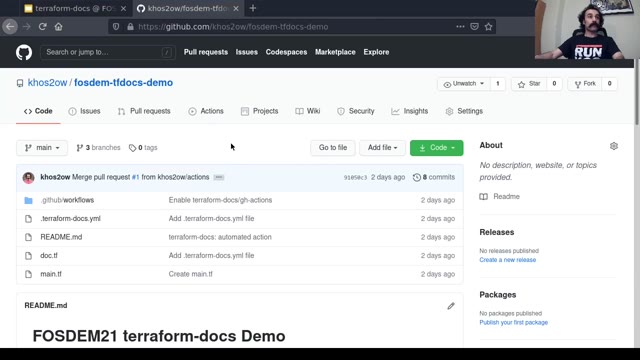
Task: Click Create a new release link
Action: coord(507,260)
